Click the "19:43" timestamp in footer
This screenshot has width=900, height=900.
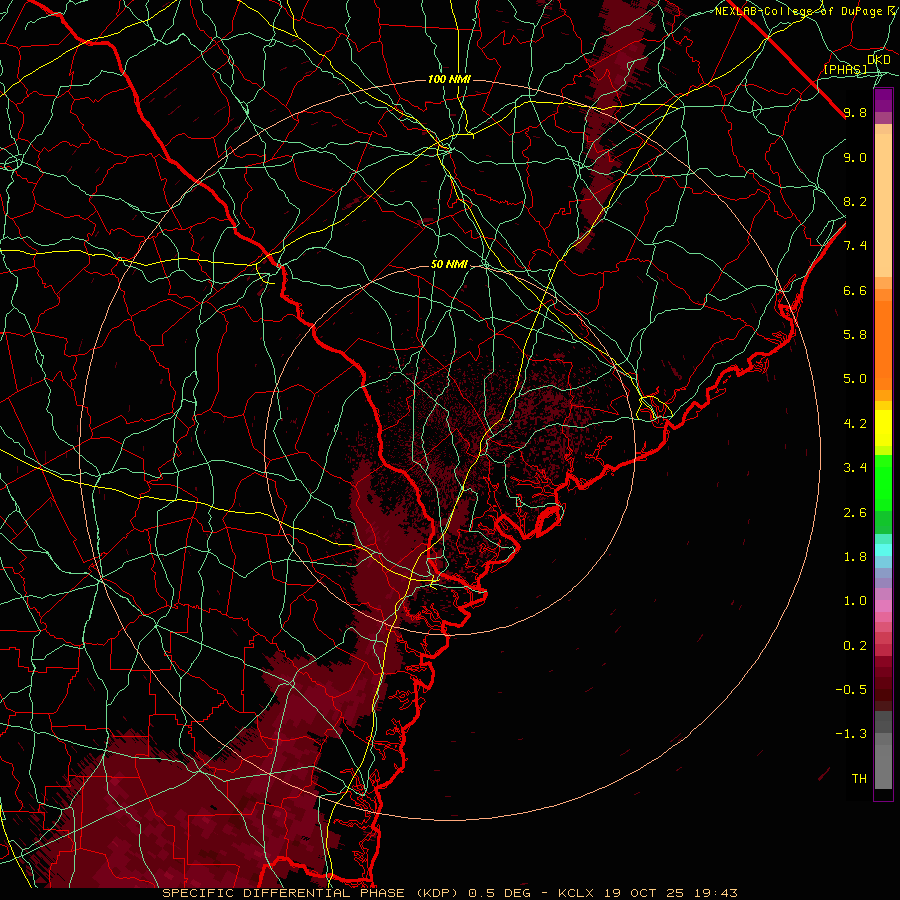point(715,893)
